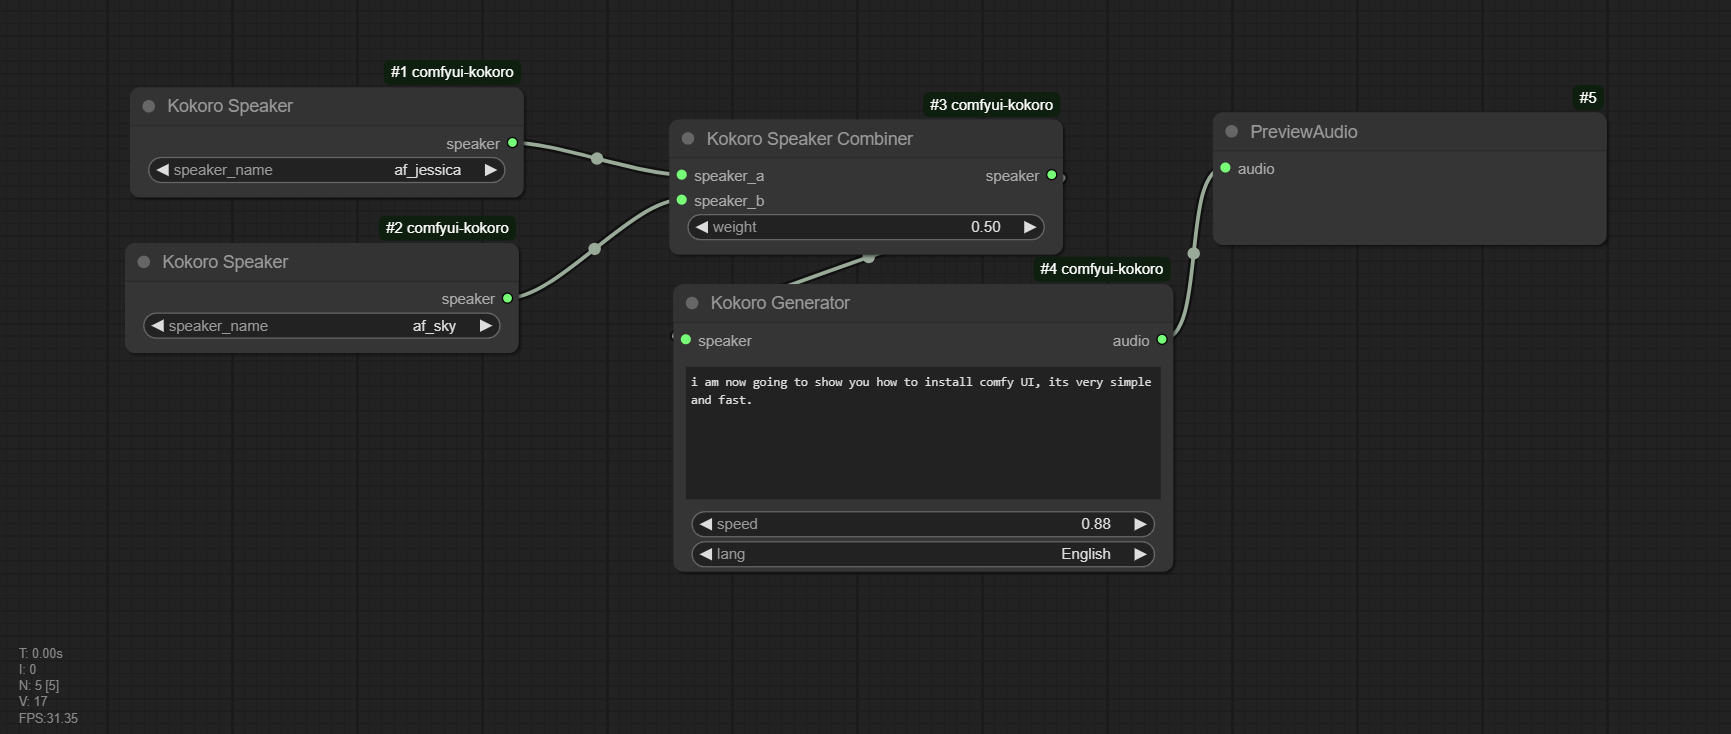Viewport: 1731px width, 734px height.
Task: Click right arrow on af_sky speaker_name
Action: click(x=485, y=326)
